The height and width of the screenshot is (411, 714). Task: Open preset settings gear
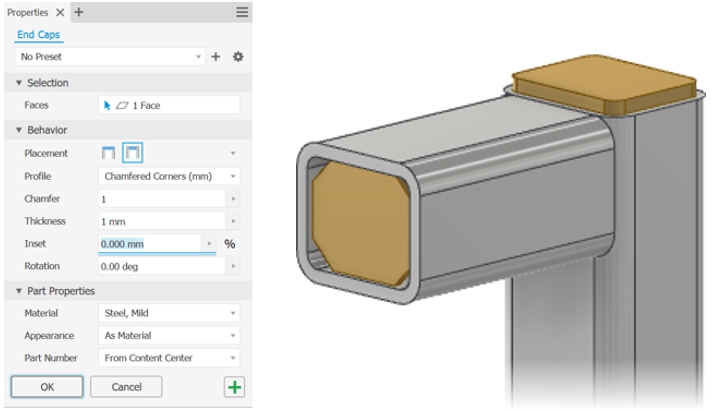(238, 56)
